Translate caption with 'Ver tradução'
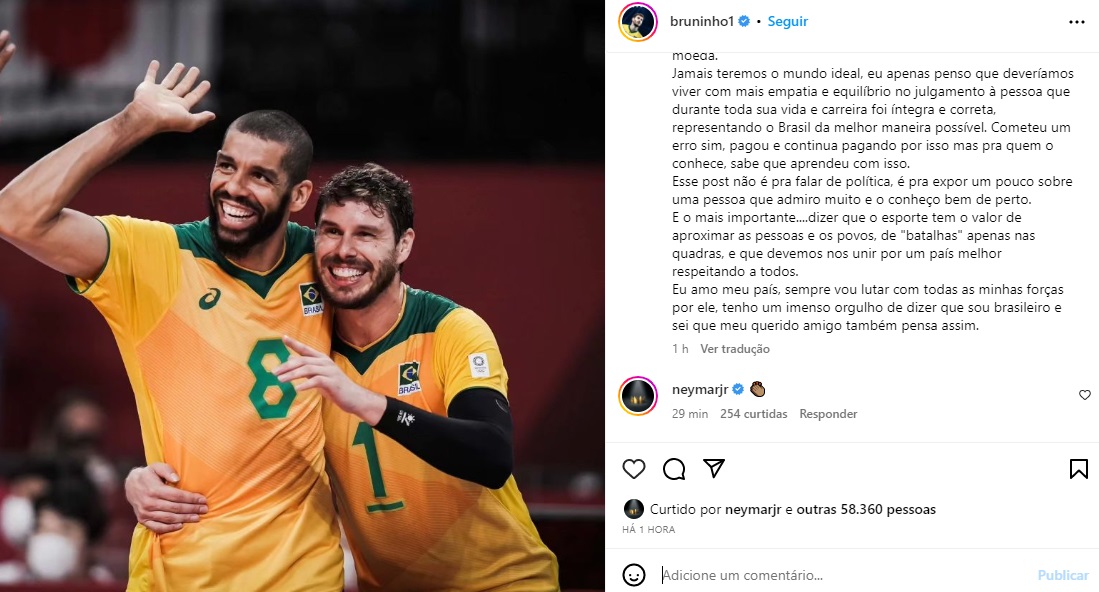 [x=735, y=349]
